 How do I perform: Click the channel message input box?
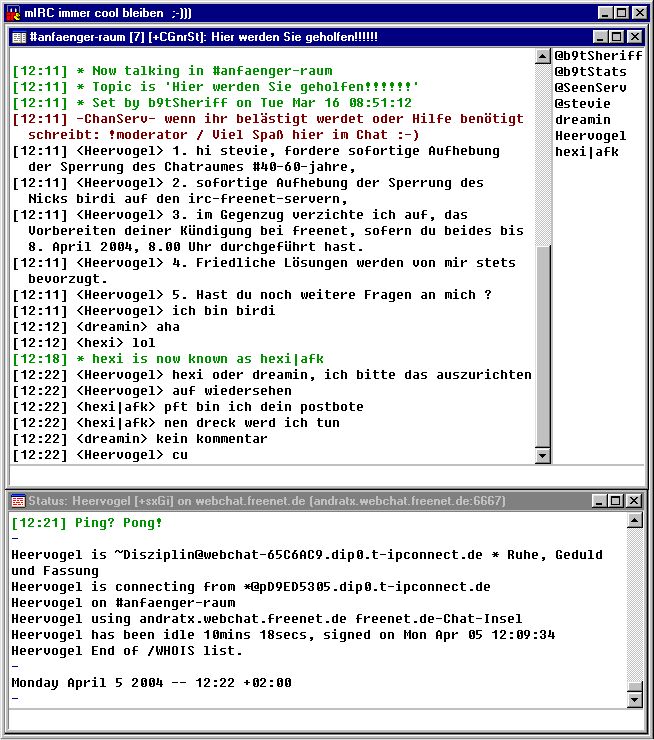point(327,475)
